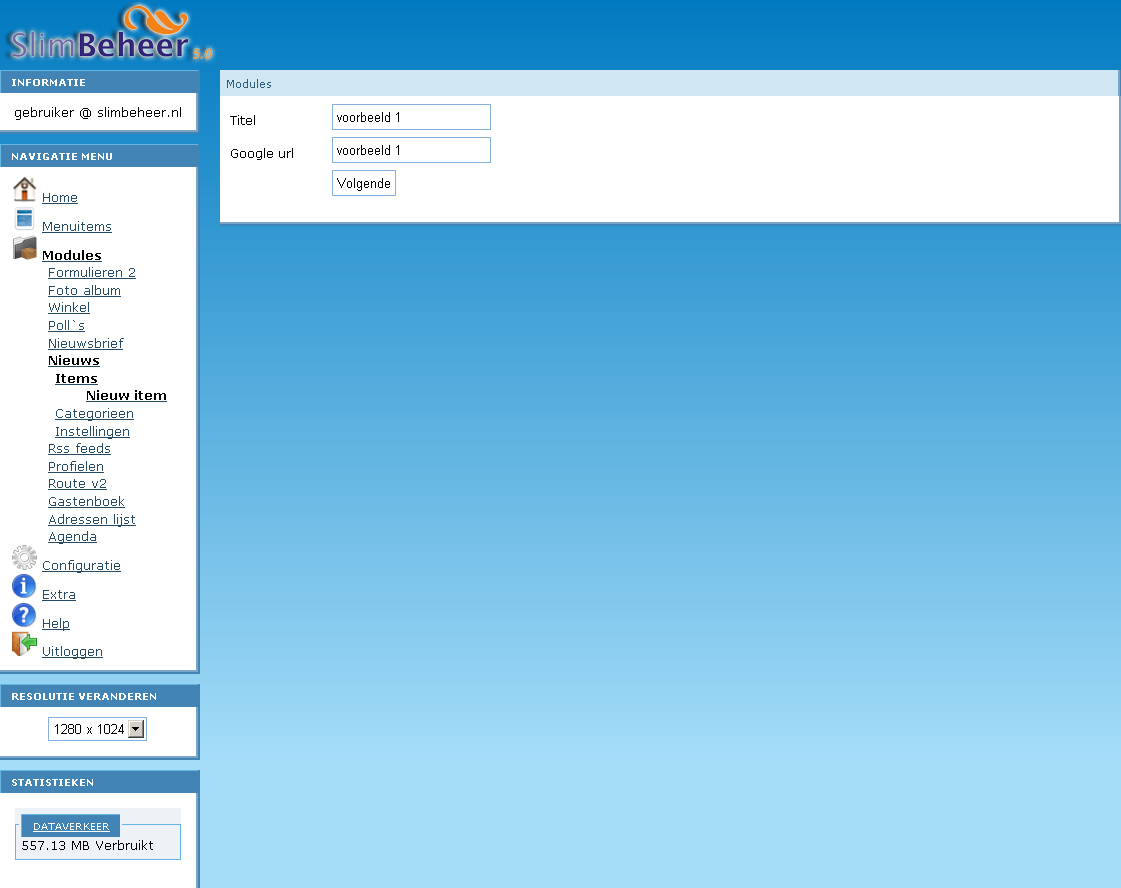Click the Titel field label
The image size is (1121, 888).
tap(242, 120)
